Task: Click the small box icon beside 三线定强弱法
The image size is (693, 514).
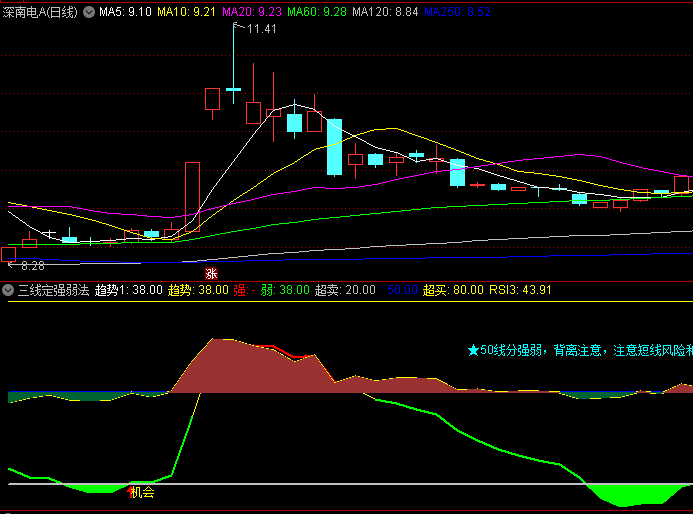Action: coord(9,290)
